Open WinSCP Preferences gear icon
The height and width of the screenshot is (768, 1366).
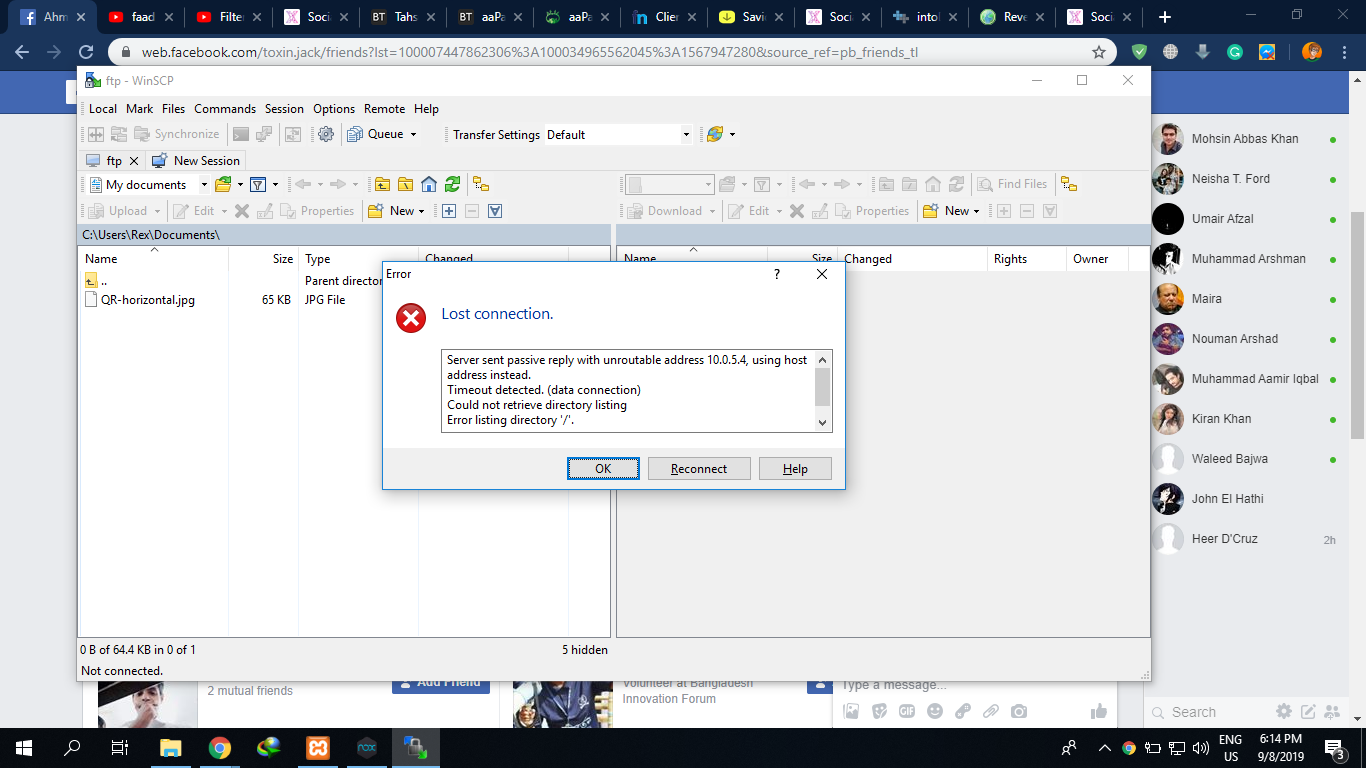pyautogui.click(x=326, y=134)
